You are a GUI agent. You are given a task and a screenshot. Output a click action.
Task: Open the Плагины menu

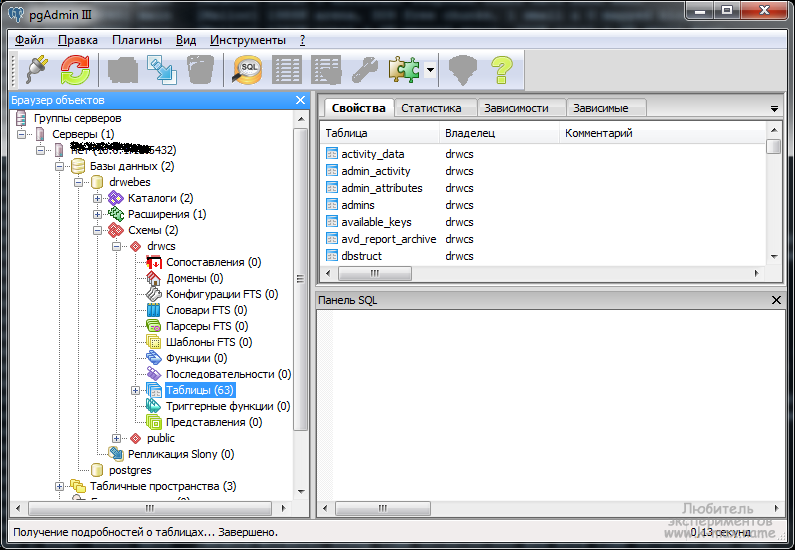137,40
